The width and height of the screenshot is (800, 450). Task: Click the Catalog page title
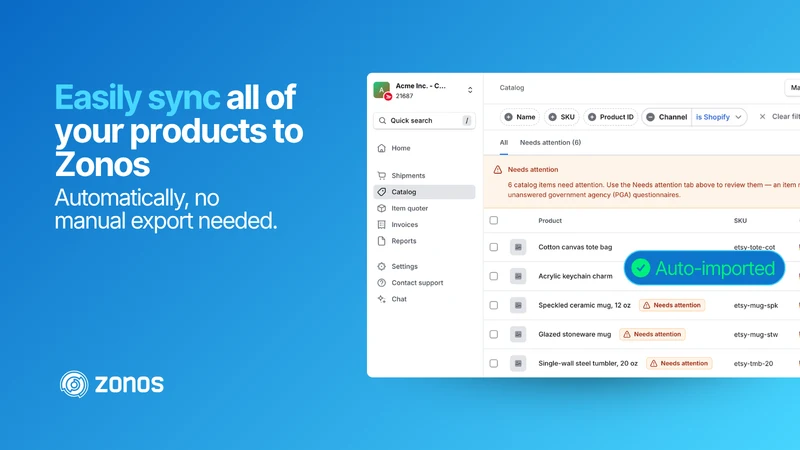[512, 88]
